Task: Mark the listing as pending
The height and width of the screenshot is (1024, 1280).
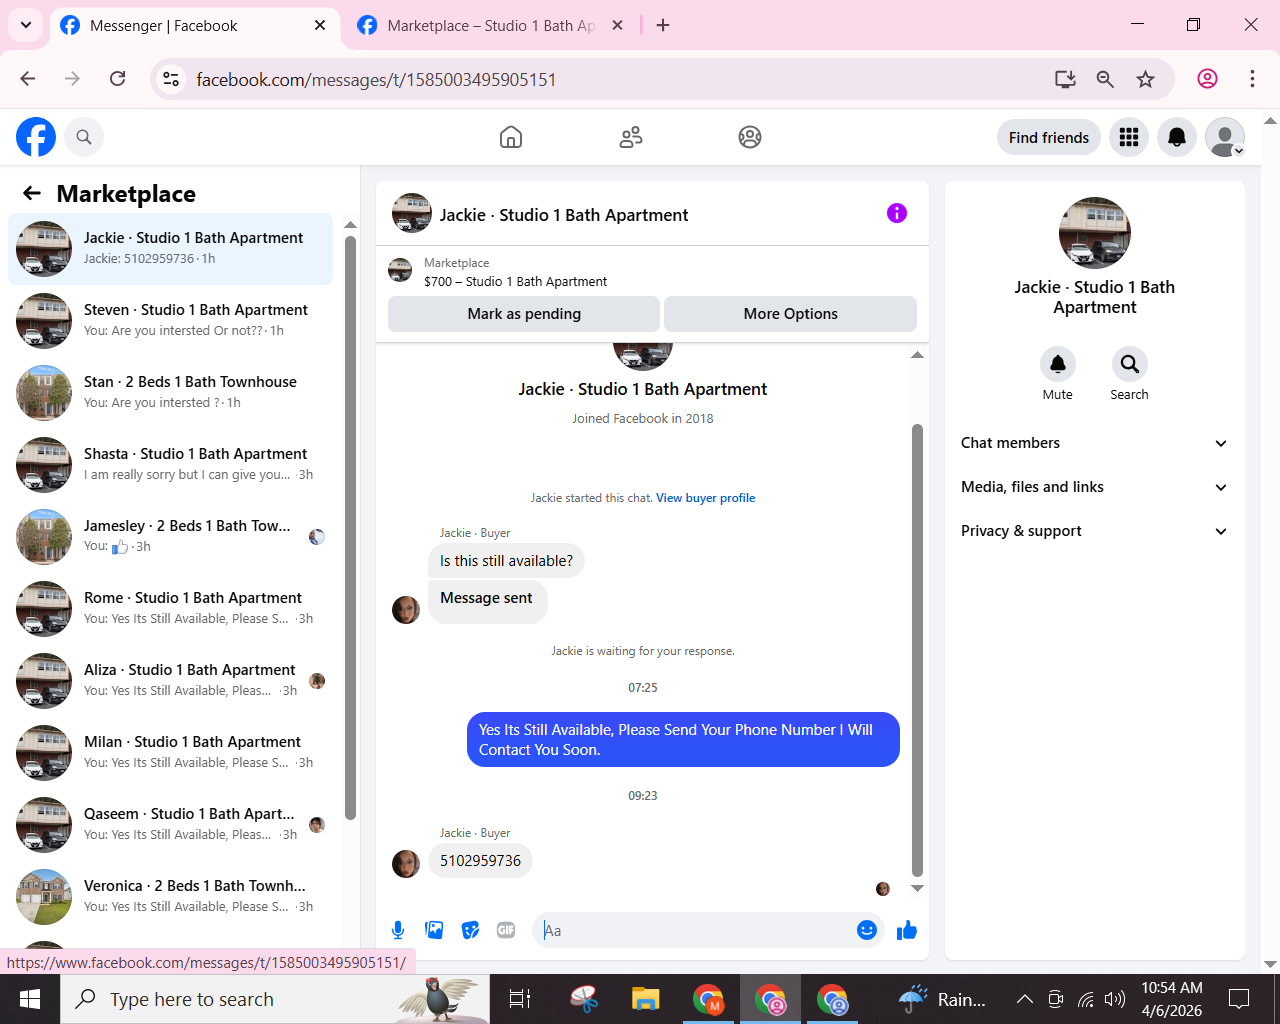Action: 524,314
